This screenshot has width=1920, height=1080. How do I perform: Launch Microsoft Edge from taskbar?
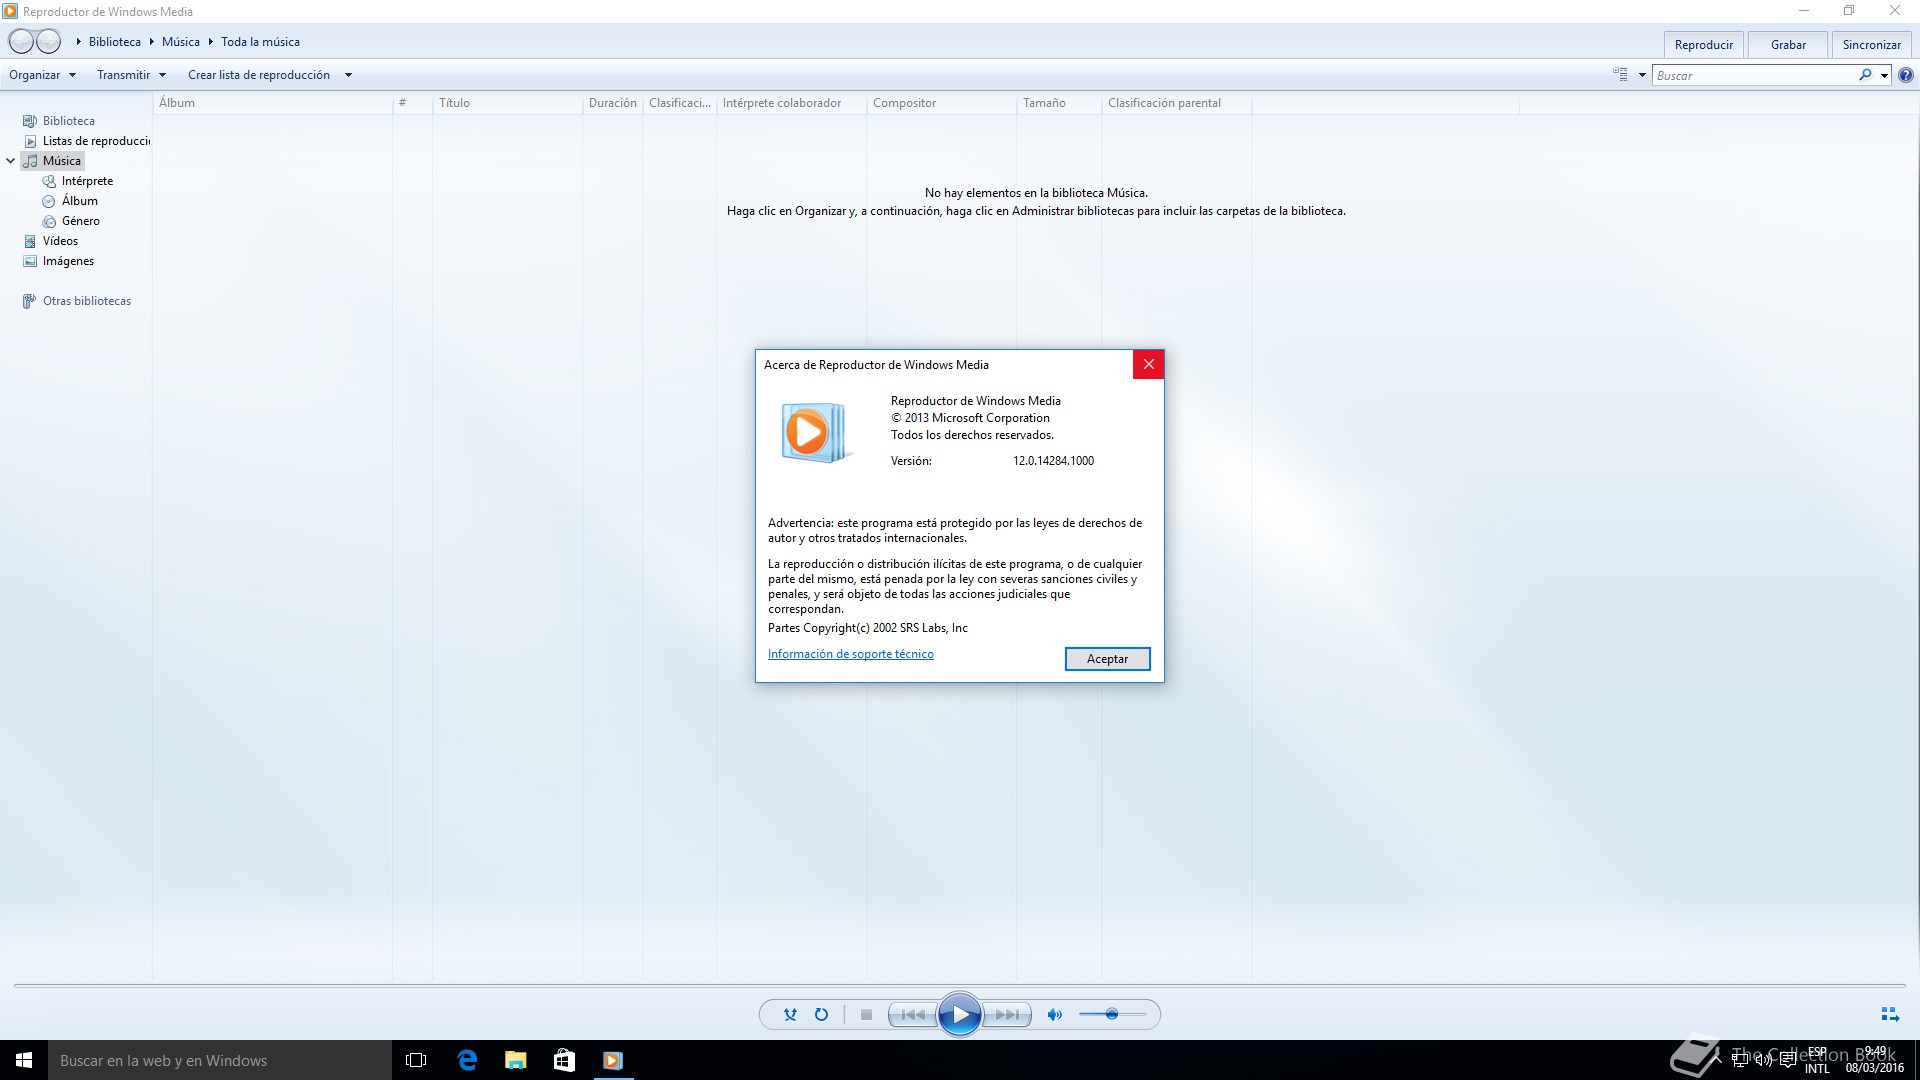click(x=466, y=1060)
